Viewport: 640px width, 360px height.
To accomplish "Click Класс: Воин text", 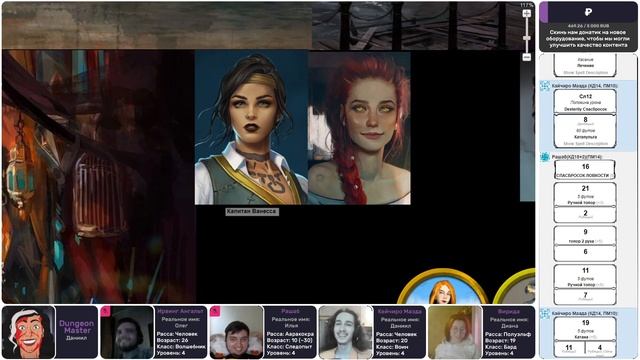I will (x=393, y=347).
